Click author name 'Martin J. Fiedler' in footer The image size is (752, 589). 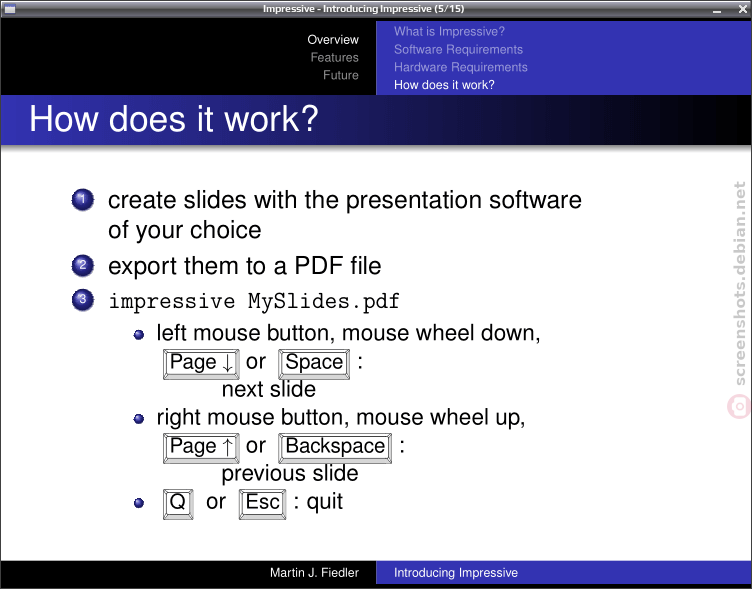[314, 572]
